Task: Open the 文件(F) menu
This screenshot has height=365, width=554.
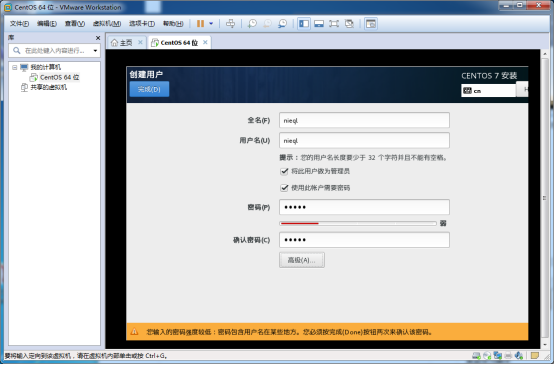Action: click(x=19, y=24)
